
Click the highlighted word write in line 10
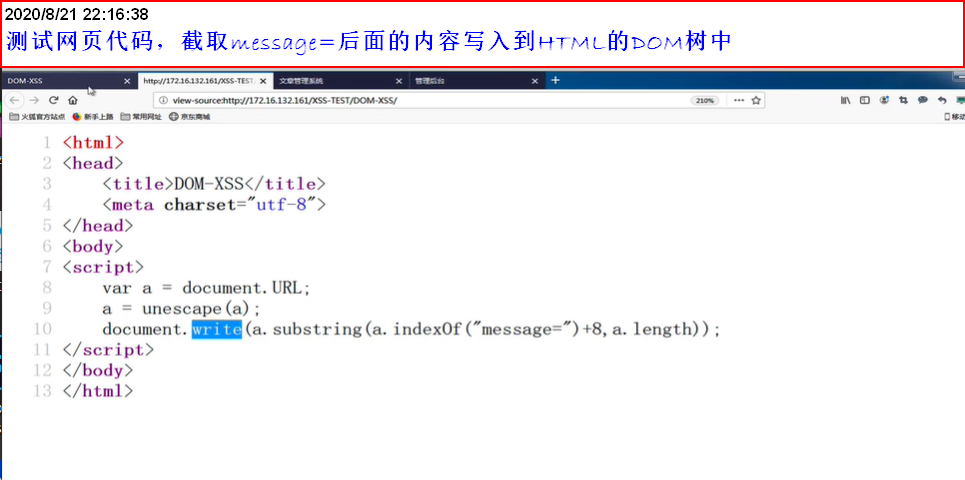(x=216, y=329)
